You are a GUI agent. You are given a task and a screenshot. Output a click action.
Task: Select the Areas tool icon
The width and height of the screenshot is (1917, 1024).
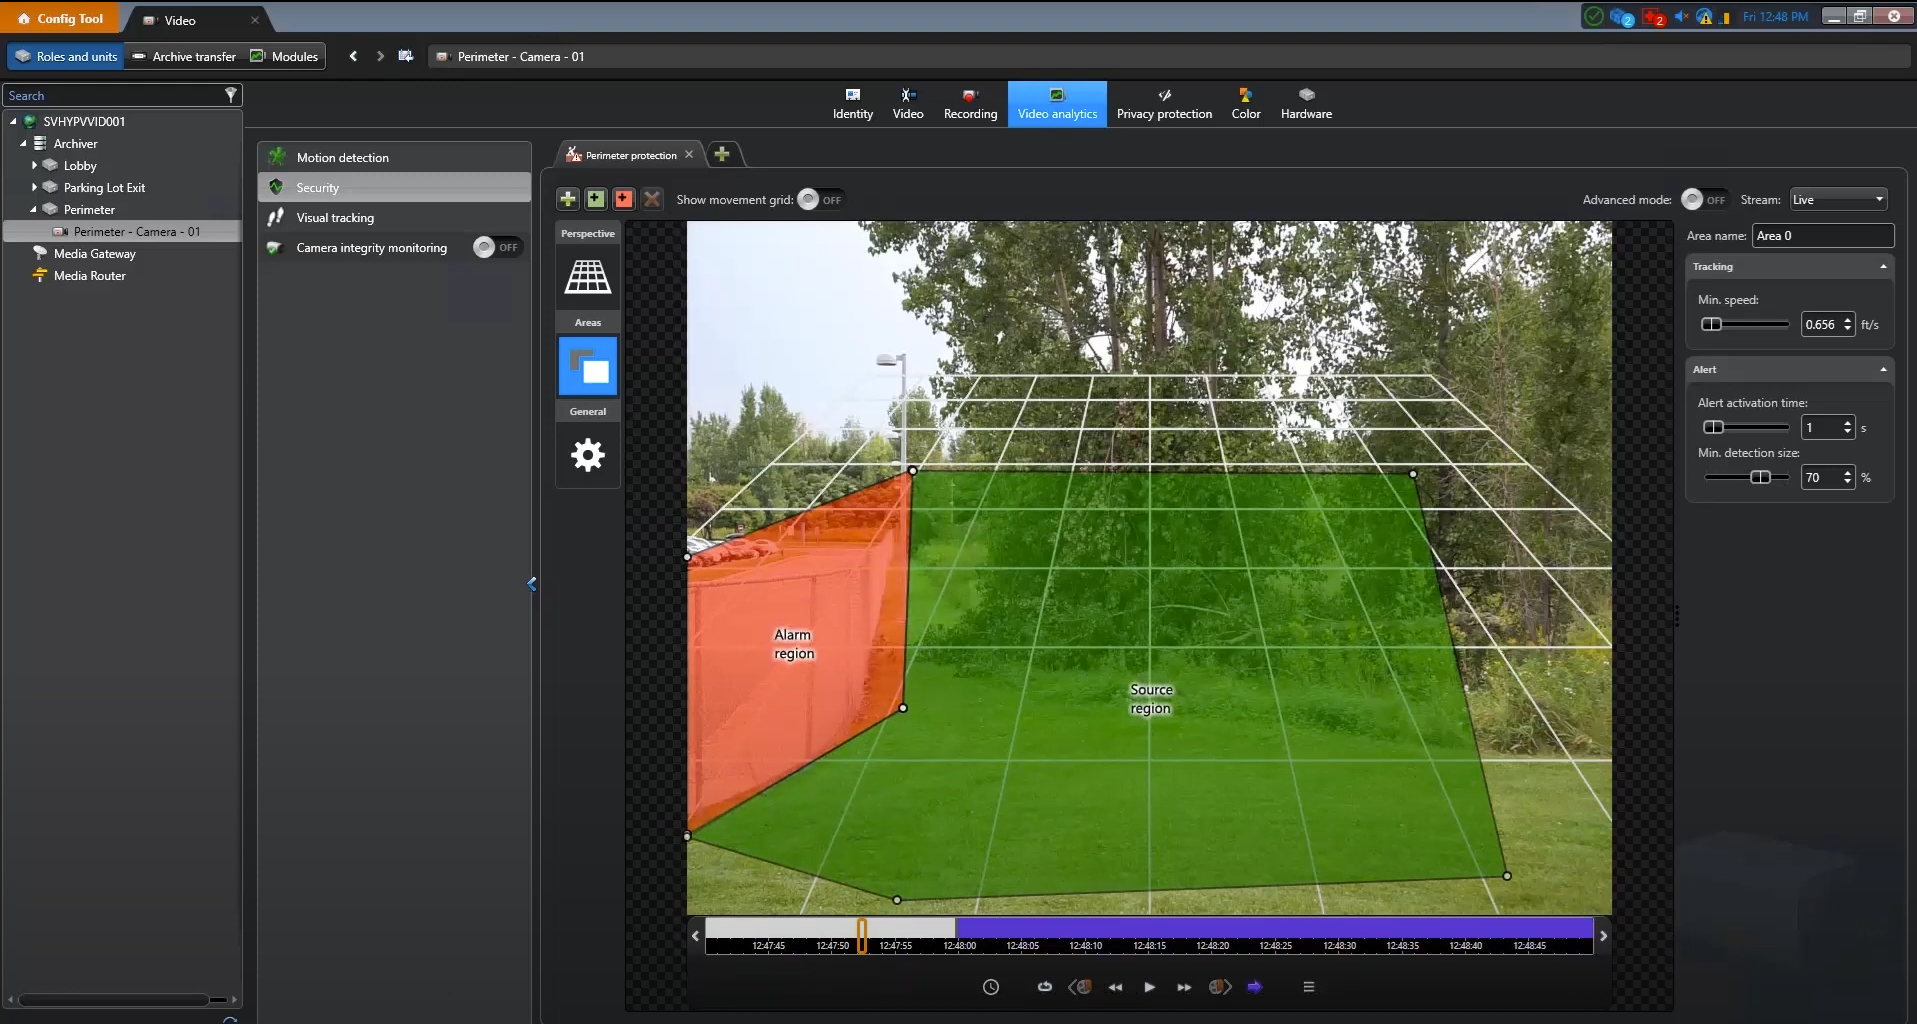tap(587, 366)
